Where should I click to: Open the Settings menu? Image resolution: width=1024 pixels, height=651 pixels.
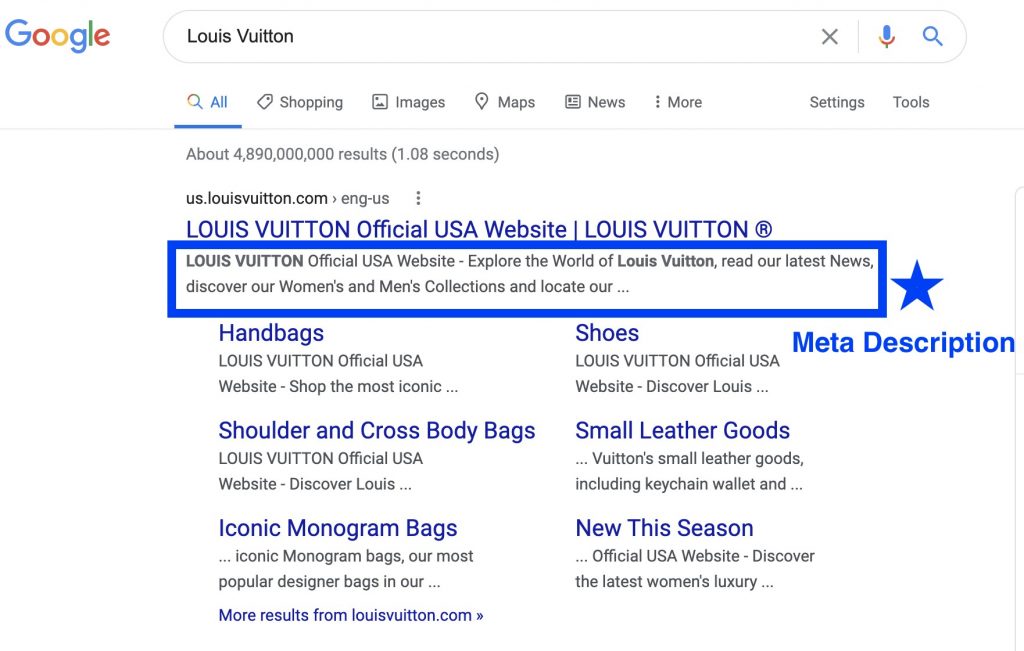(836, 102)
